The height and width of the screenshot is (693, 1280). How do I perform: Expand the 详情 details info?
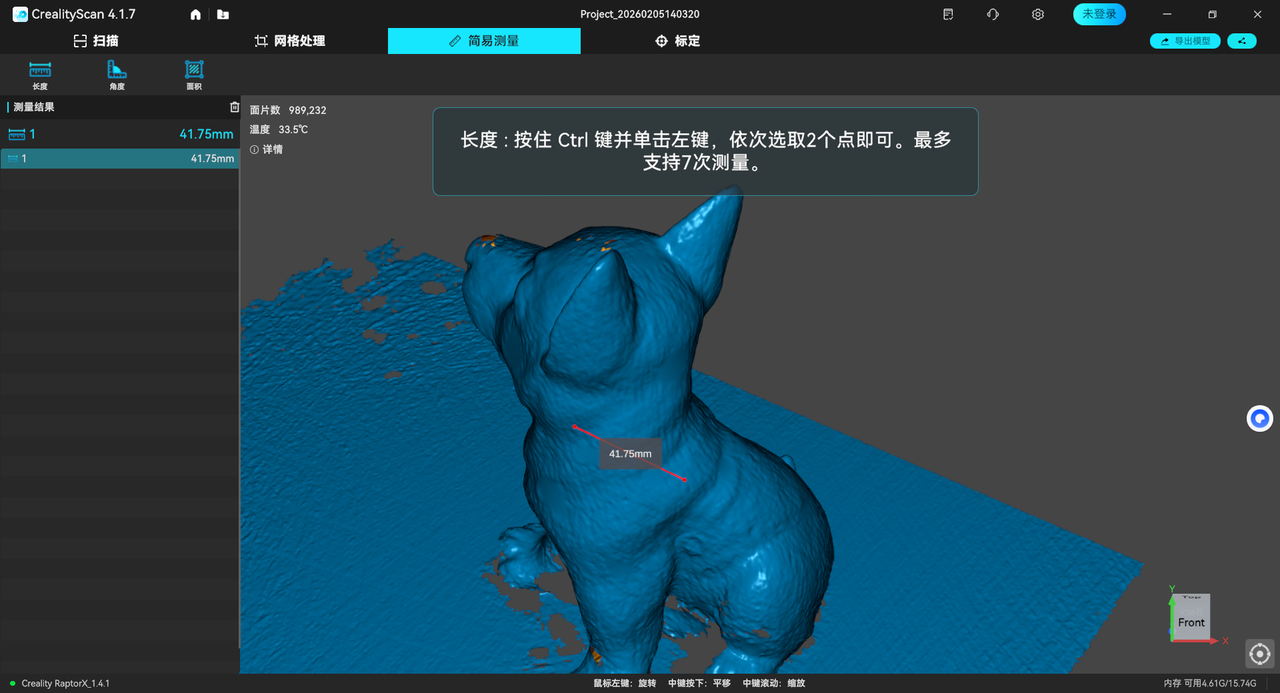coord(267,149)
